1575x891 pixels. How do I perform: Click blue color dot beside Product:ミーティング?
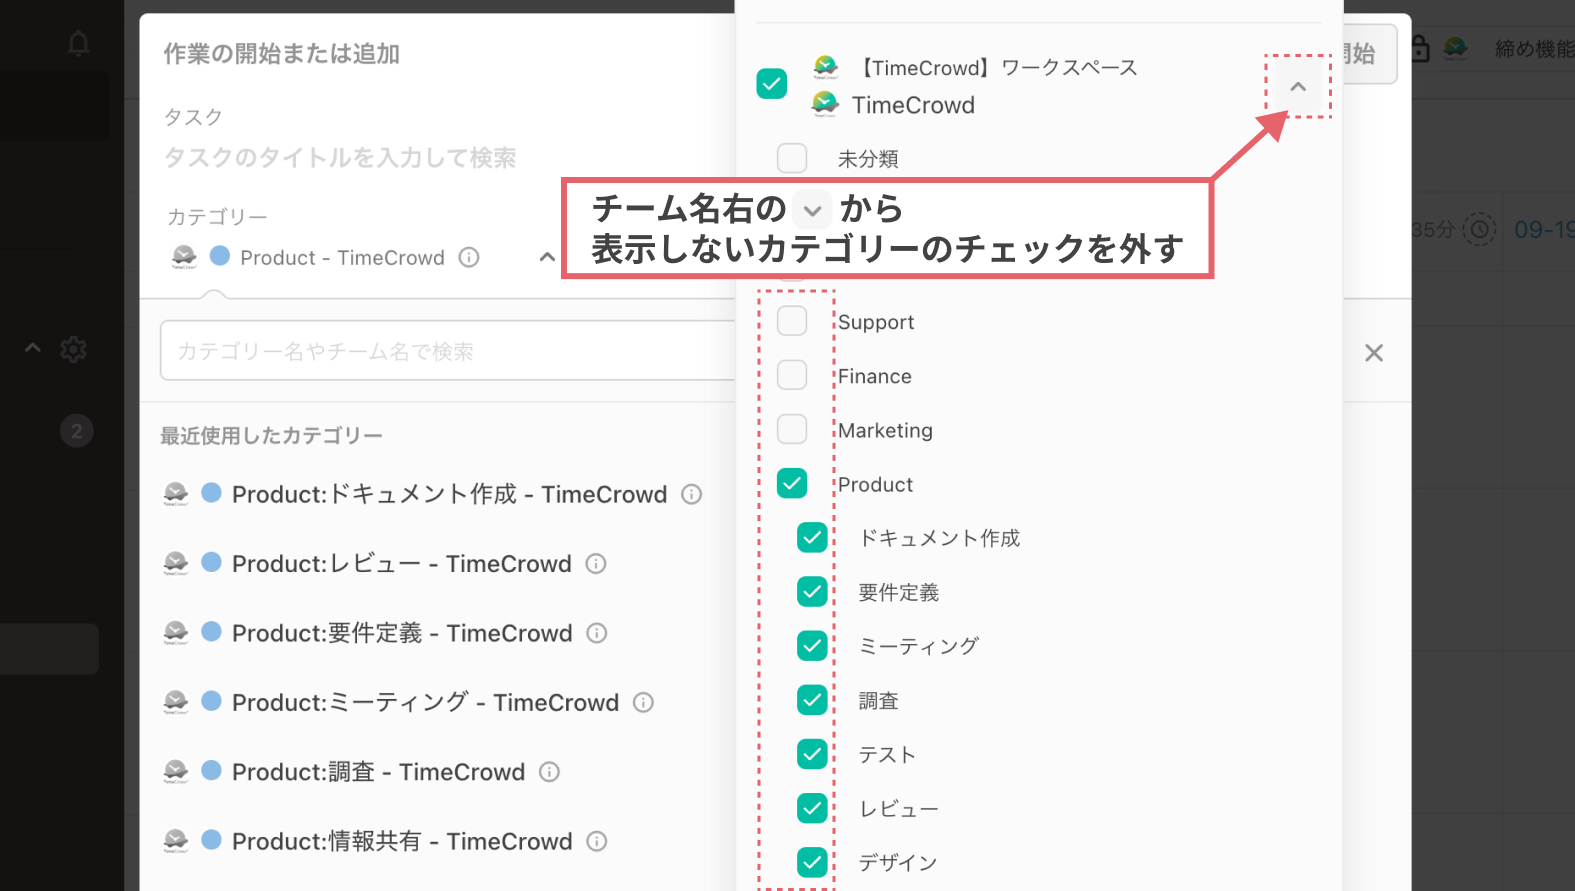point(211,700)
